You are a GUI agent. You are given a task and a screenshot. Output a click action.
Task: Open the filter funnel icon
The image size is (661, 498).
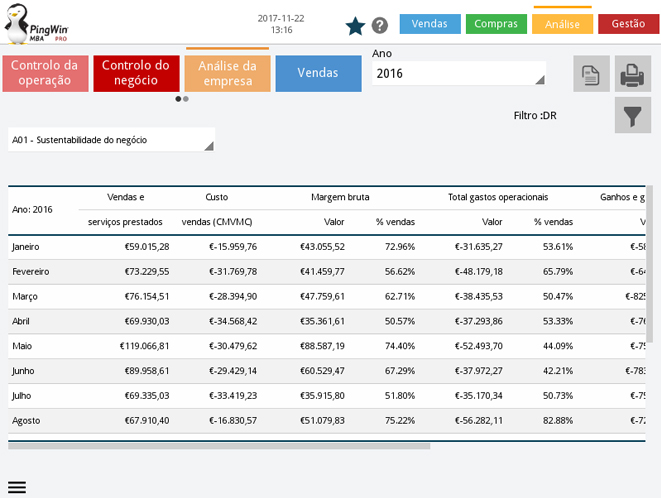(x=632, y=115)
